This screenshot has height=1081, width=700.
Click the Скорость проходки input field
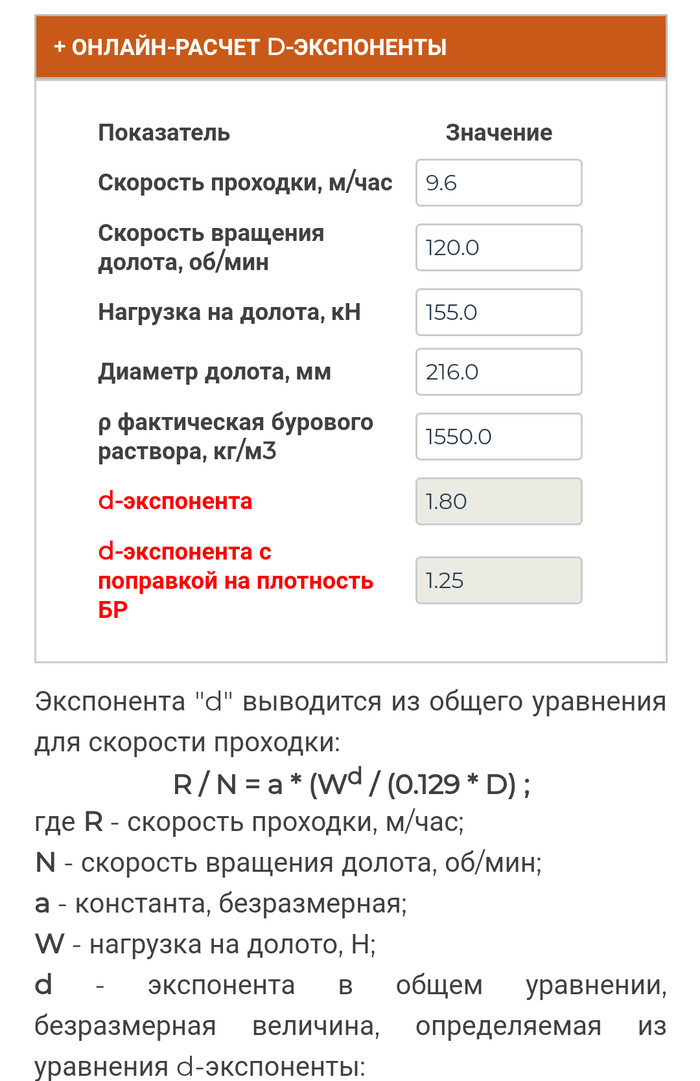coord(498,183)
